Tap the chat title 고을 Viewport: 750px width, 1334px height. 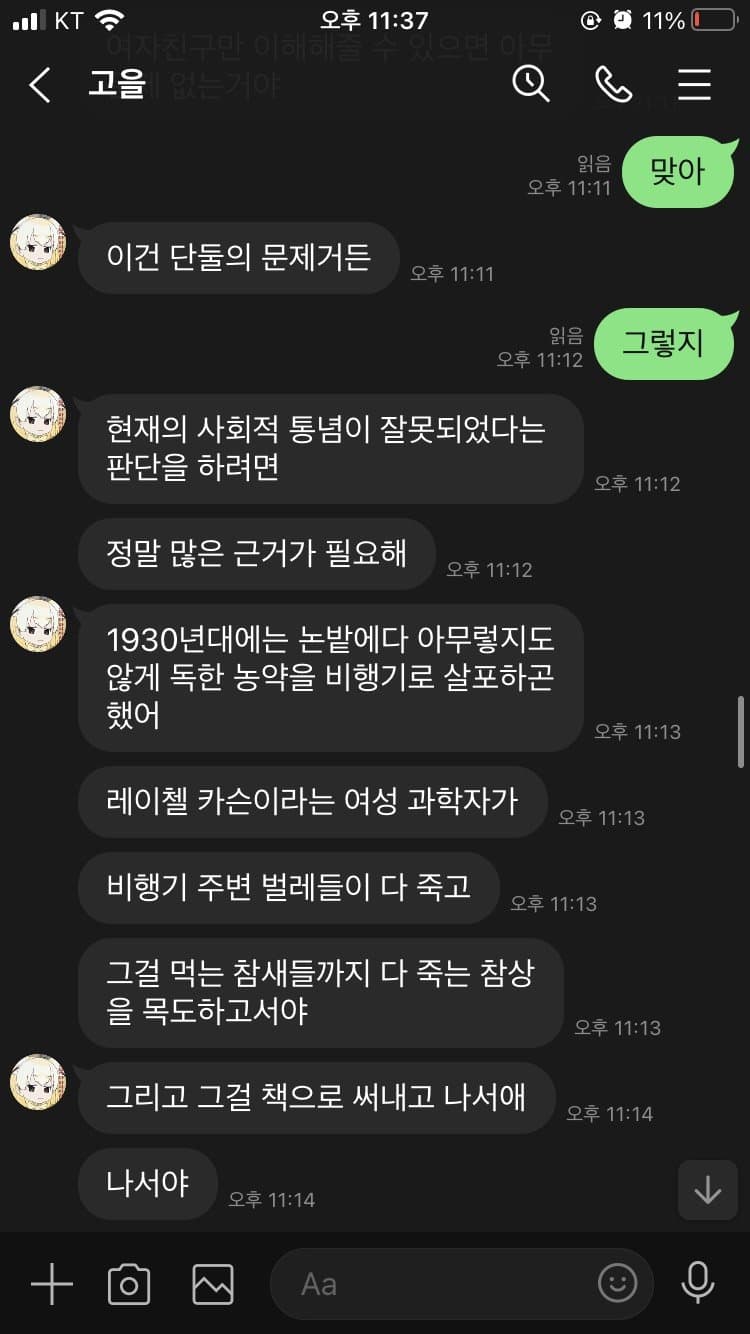pyautogui.click(x=116, y=84)
